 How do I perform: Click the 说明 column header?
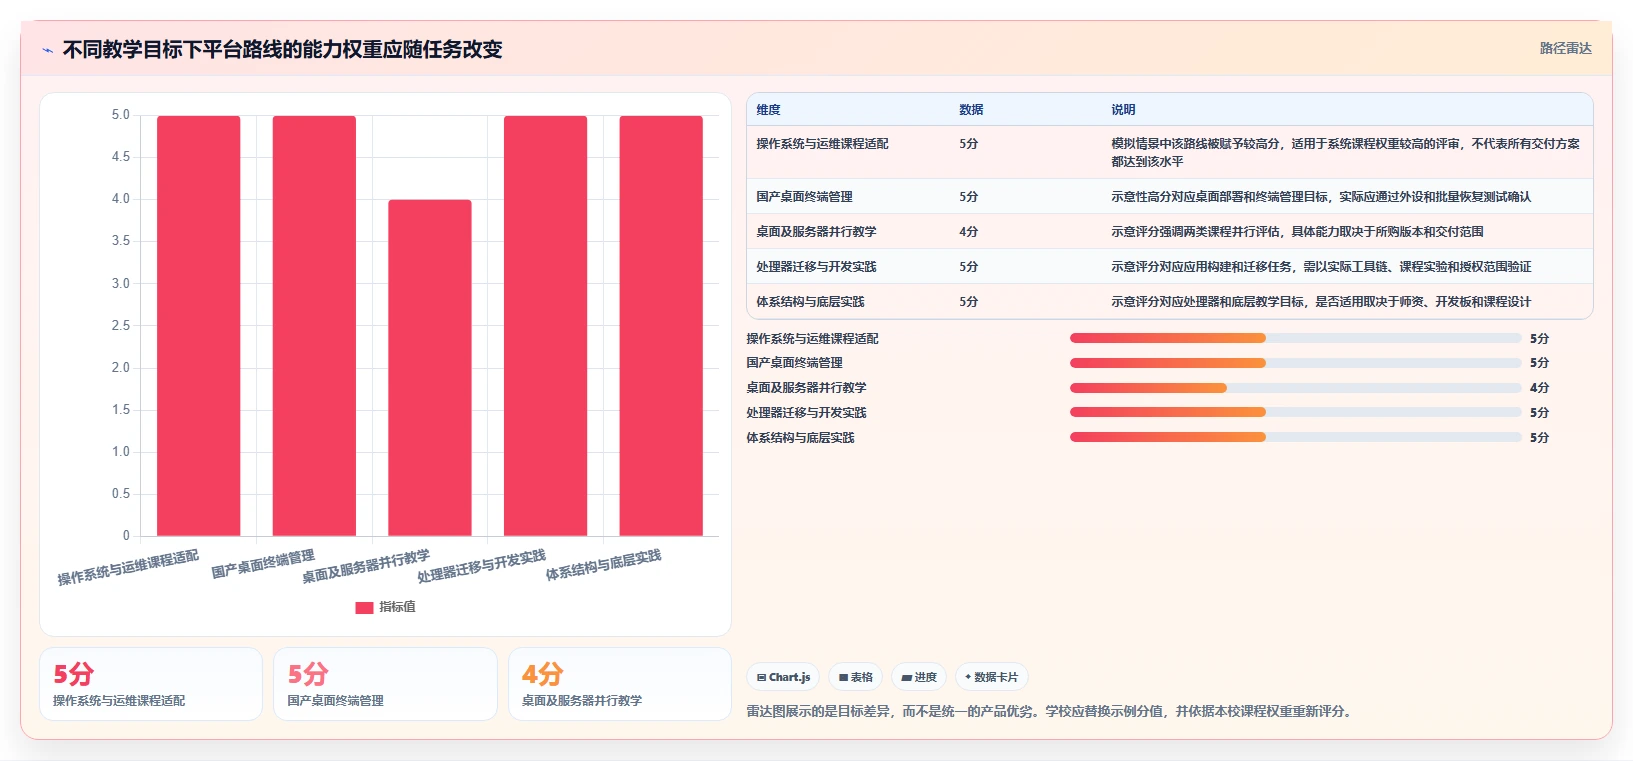(x=1123, y=110)
